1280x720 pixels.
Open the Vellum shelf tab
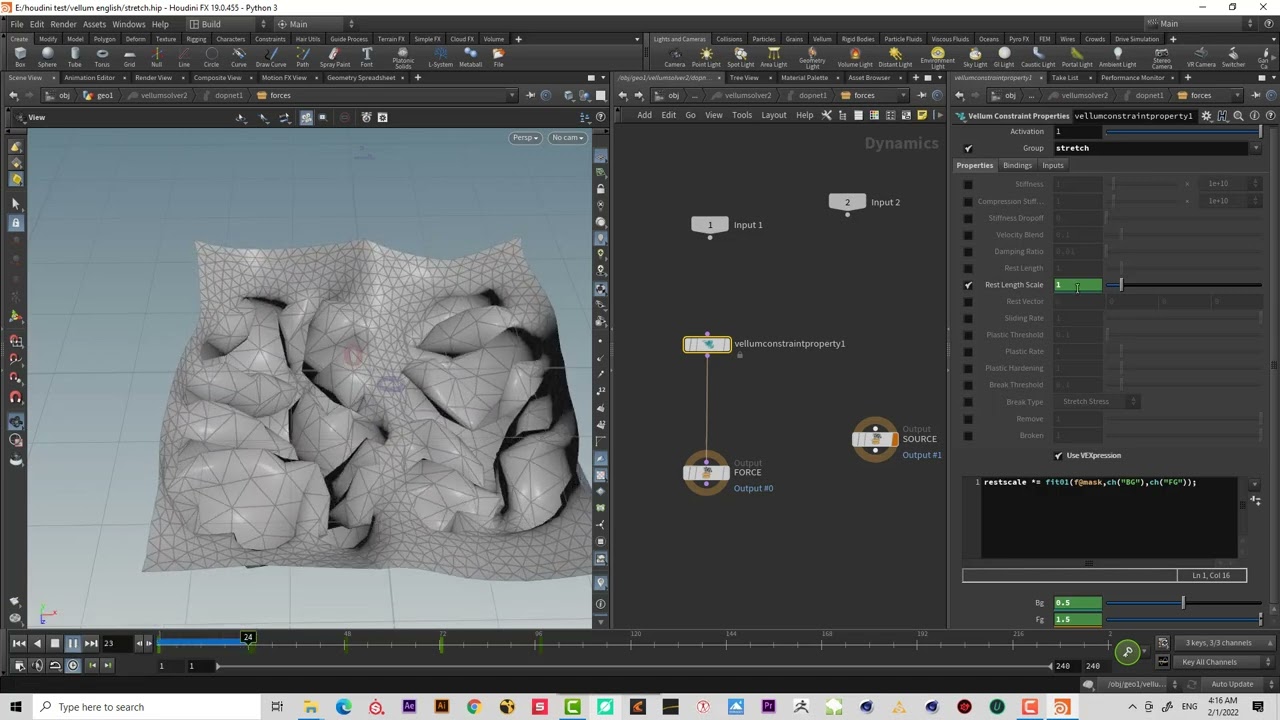[822, 39]
